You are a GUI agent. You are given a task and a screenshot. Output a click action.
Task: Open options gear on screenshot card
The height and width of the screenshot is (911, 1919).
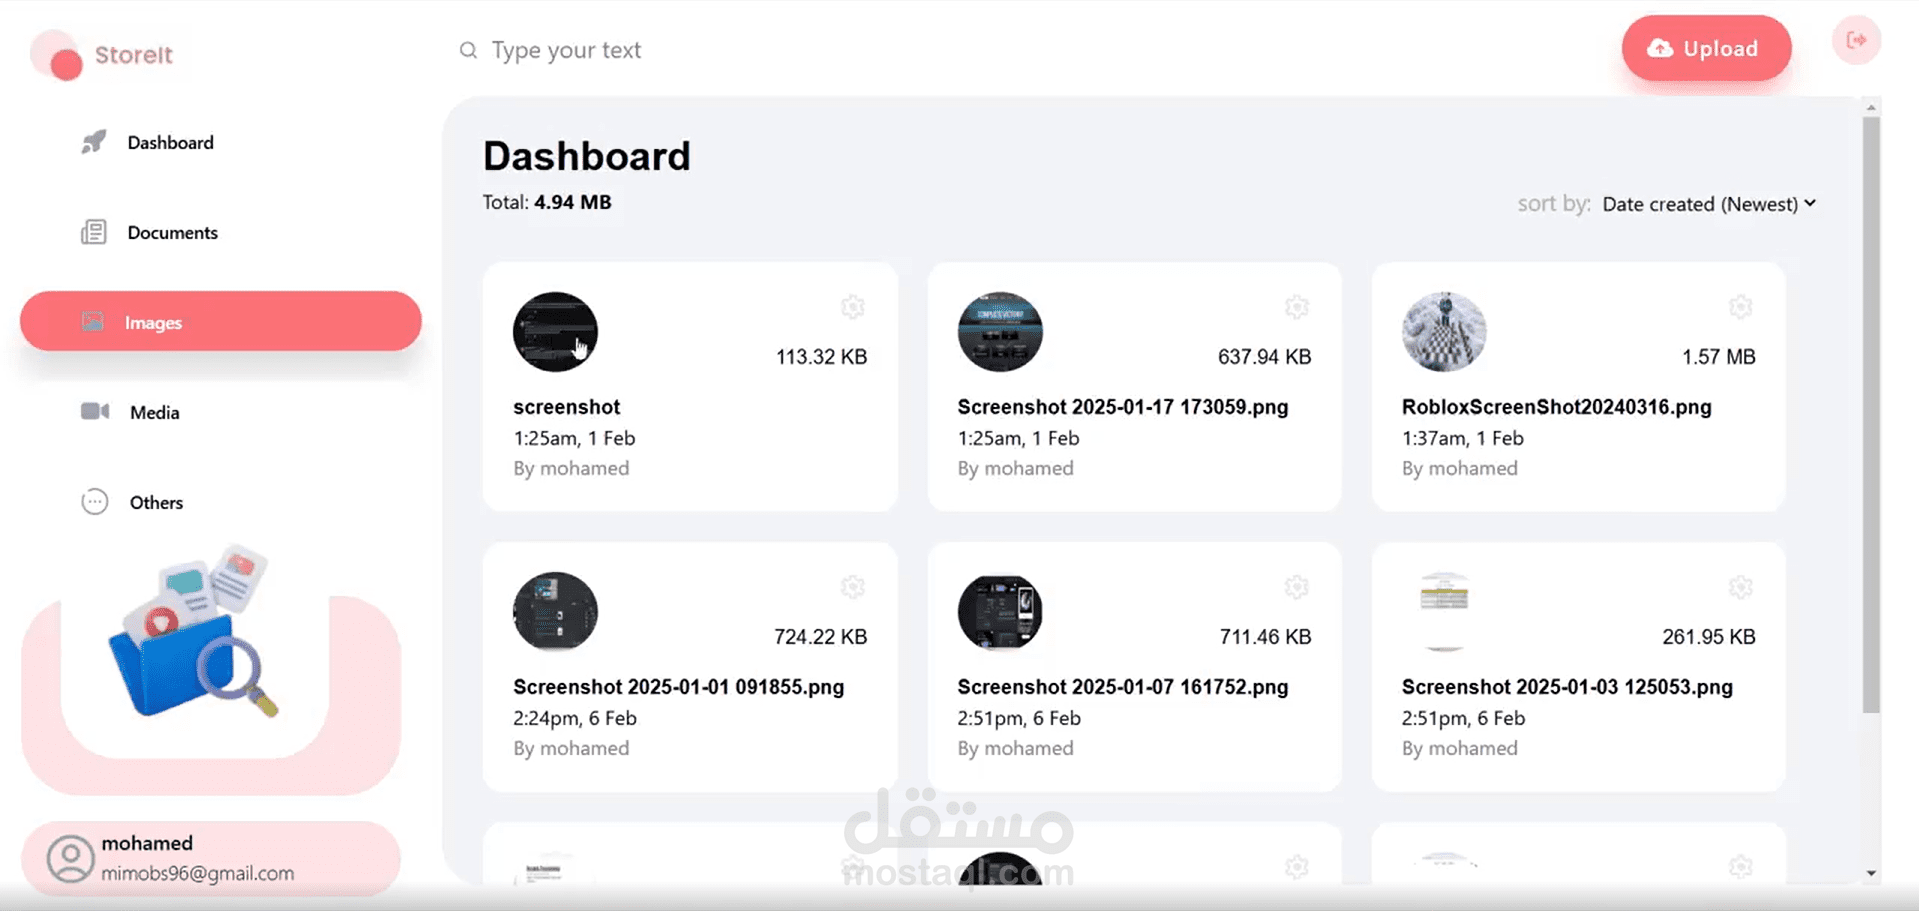pos(852,307)
